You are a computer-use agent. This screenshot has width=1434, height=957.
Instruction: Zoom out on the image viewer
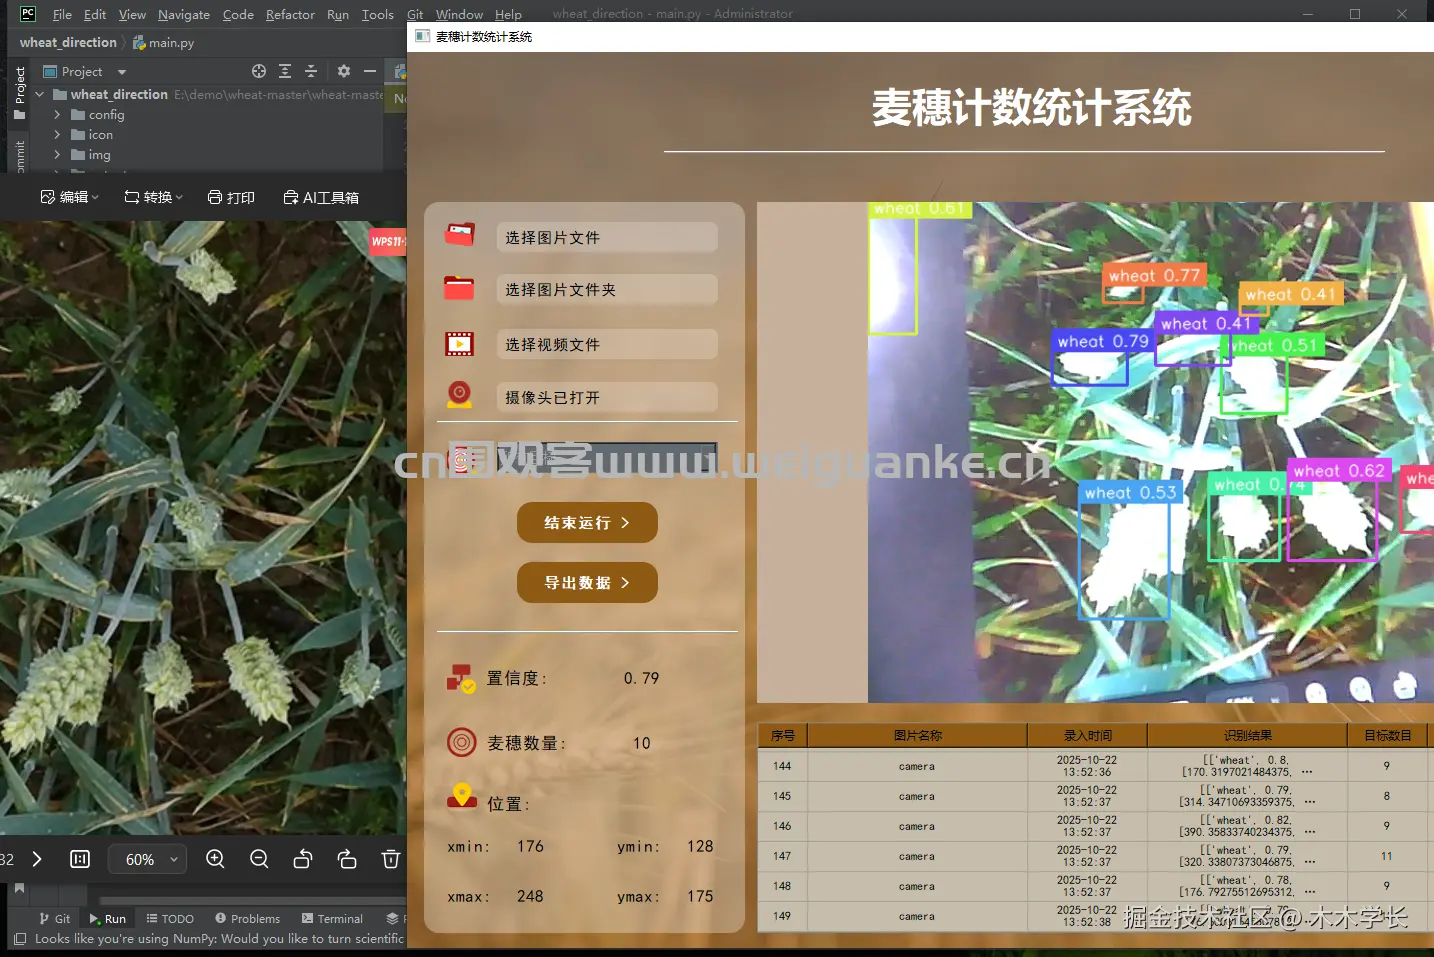(x=259, y=859)
